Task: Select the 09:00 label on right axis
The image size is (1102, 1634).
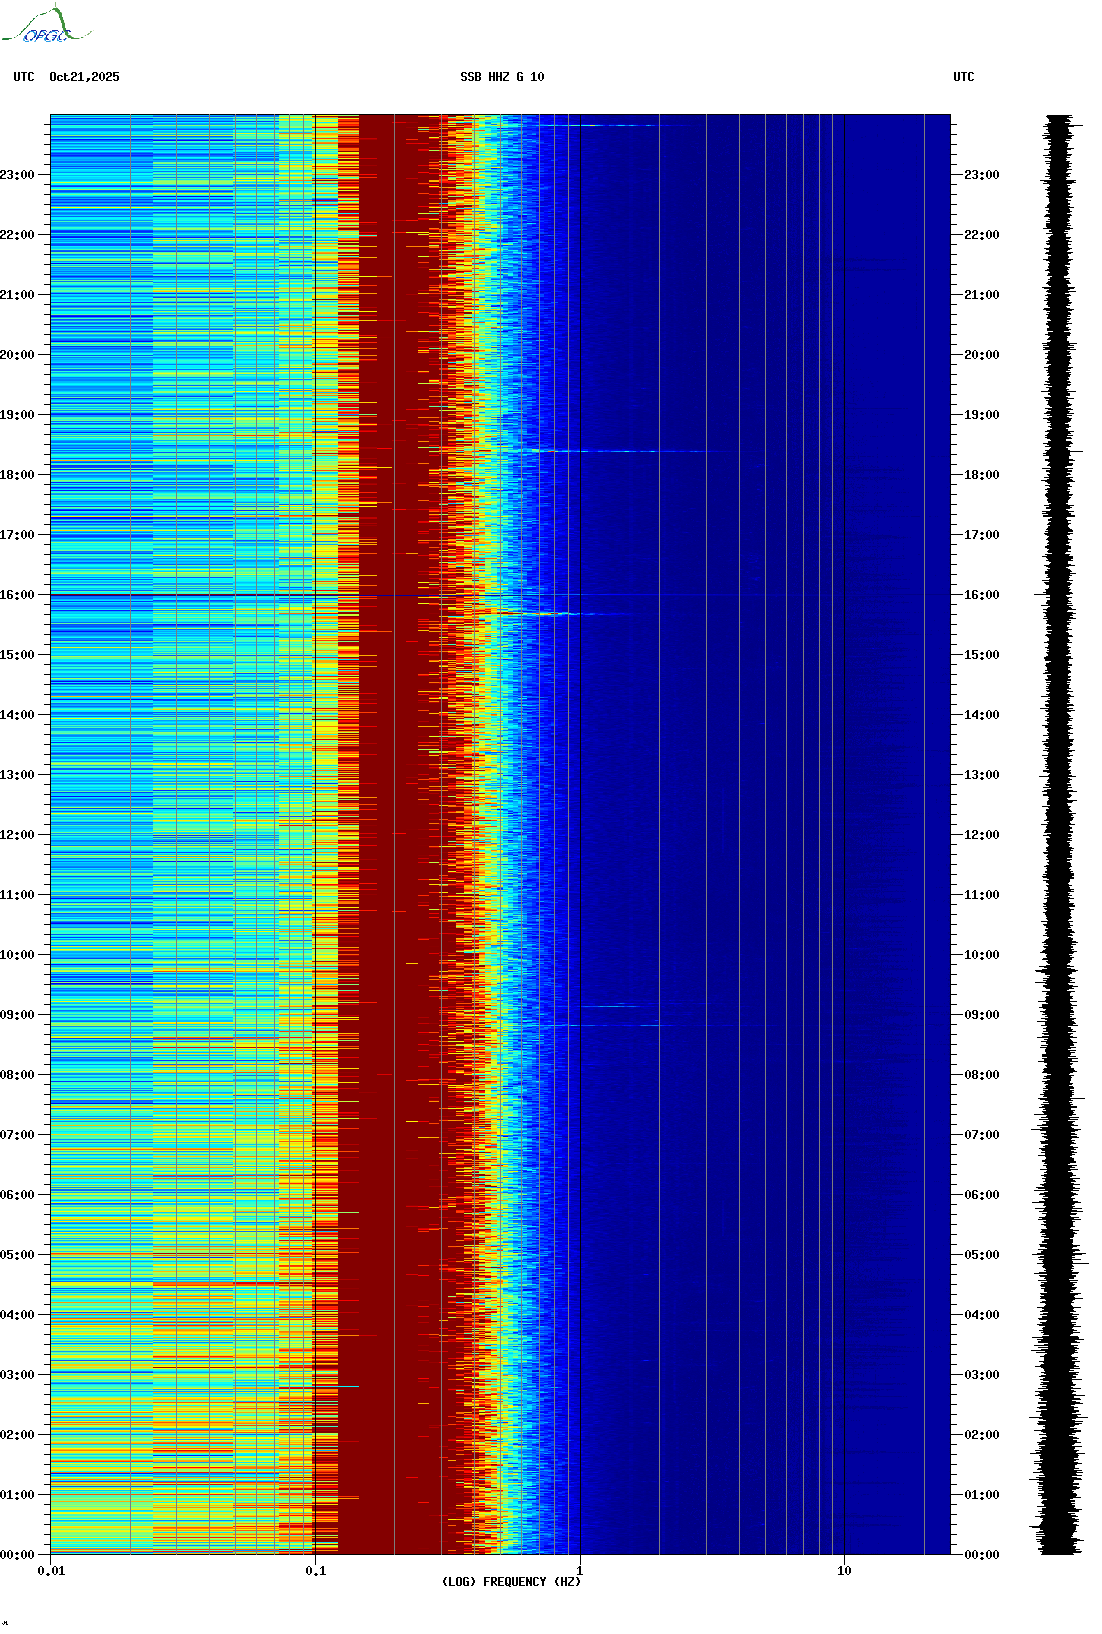Action: pyautogui.click(x=981, y=1015)
